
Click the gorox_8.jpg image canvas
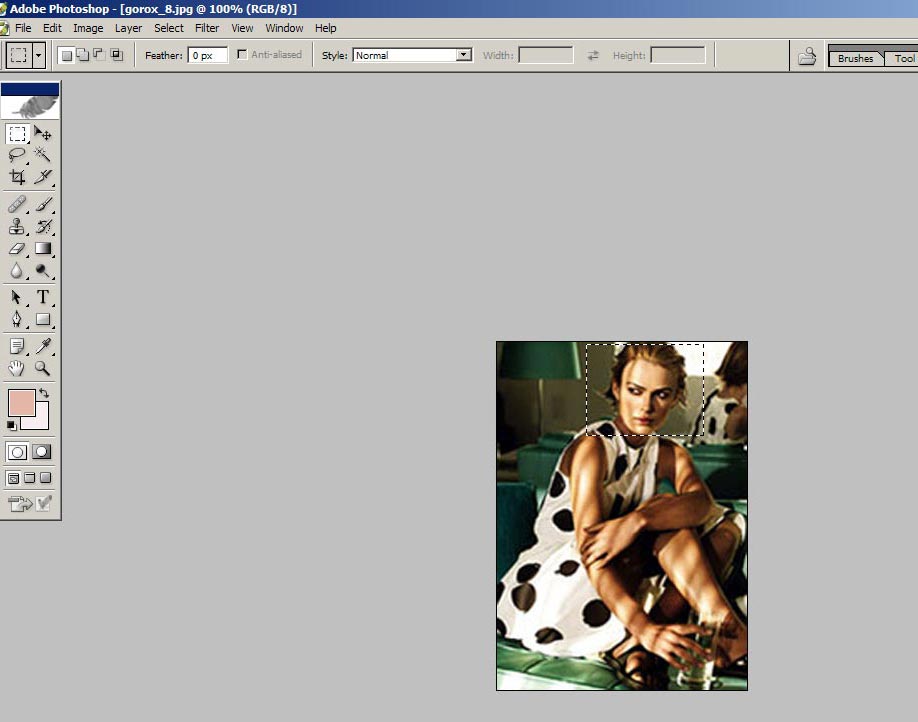[622, 516]
